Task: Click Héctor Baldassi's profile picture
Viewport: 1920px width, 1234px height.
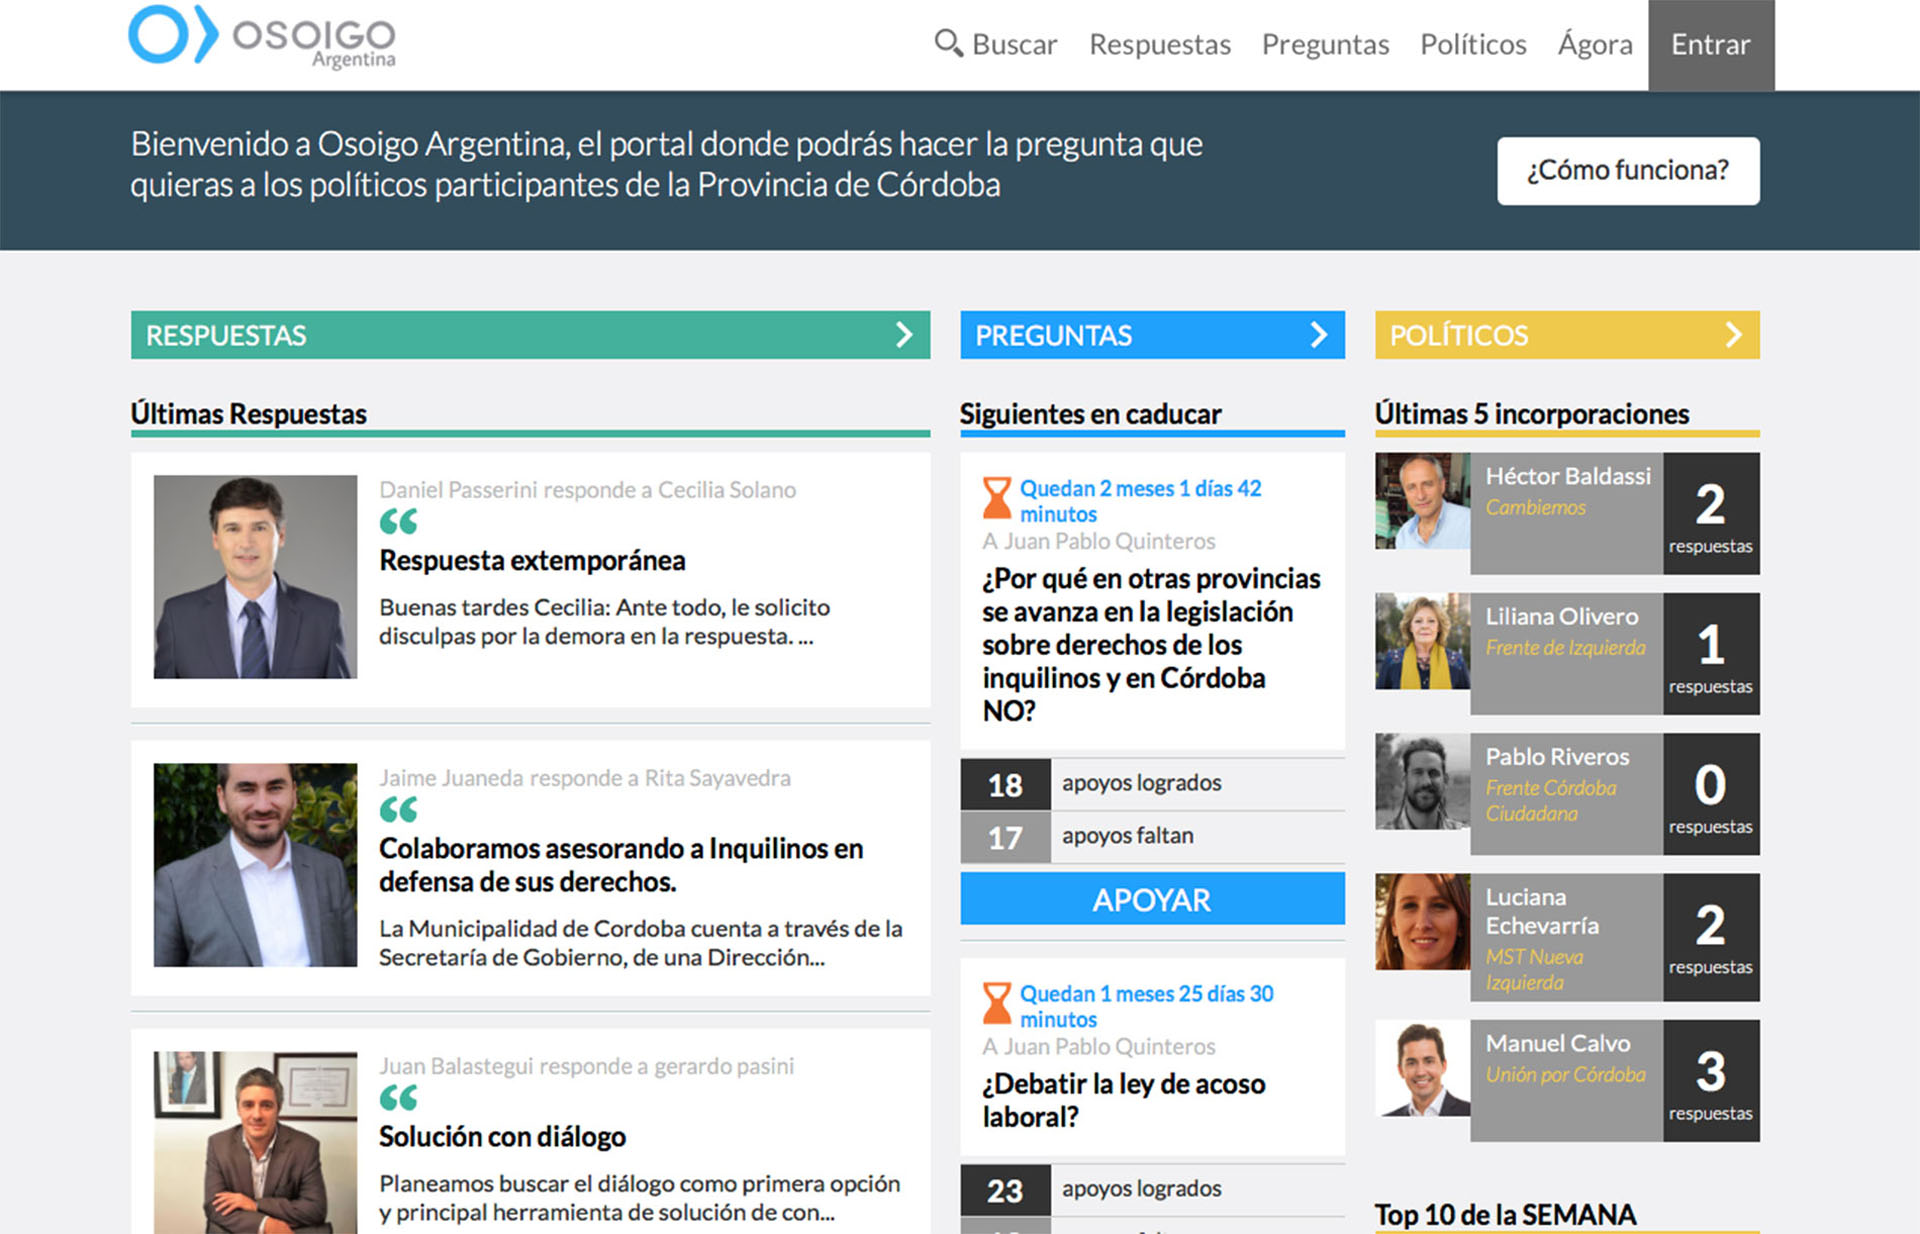Action: click(1422, 501)
